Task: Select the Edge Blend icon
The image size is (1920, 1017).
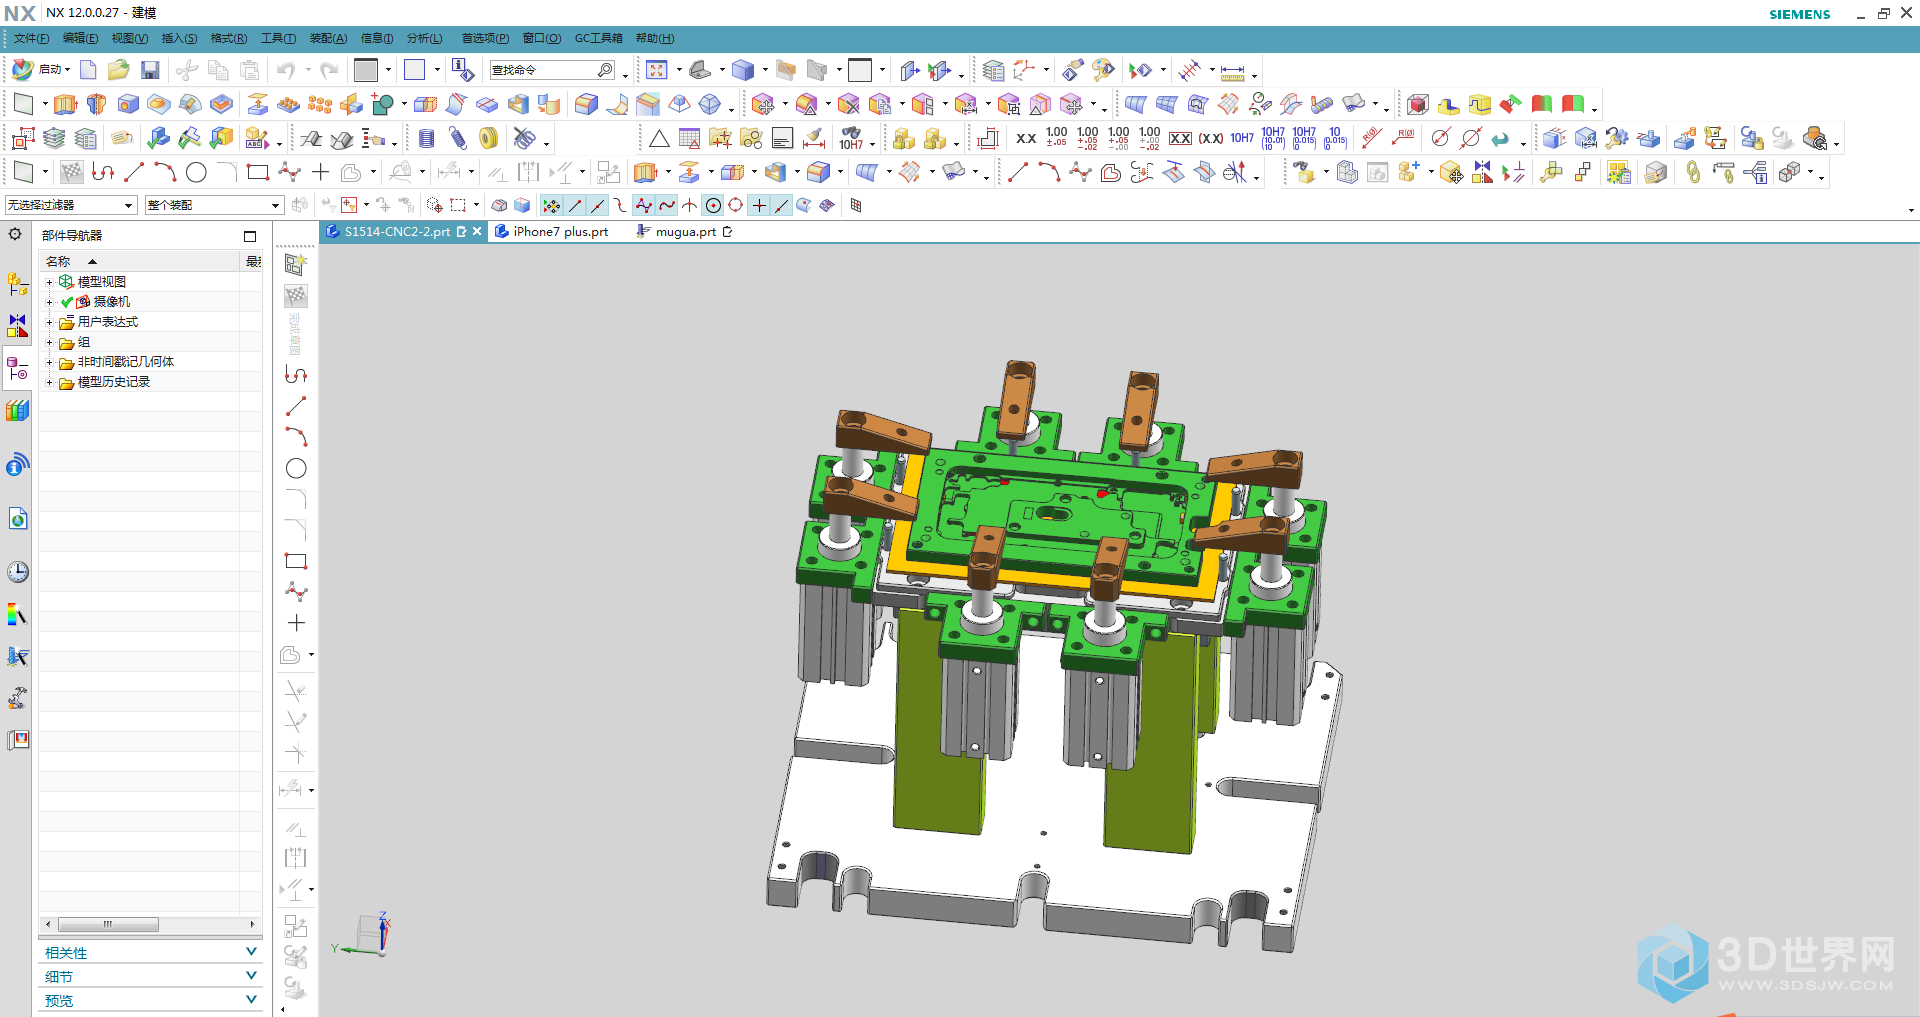Action: (587, 105)
